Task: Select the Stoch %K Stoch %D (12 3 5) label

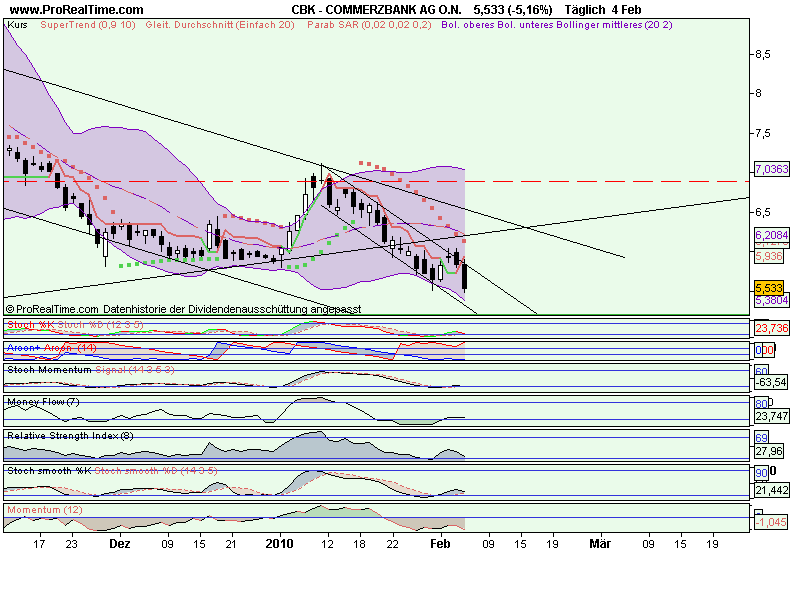Action: click(75, 324)
